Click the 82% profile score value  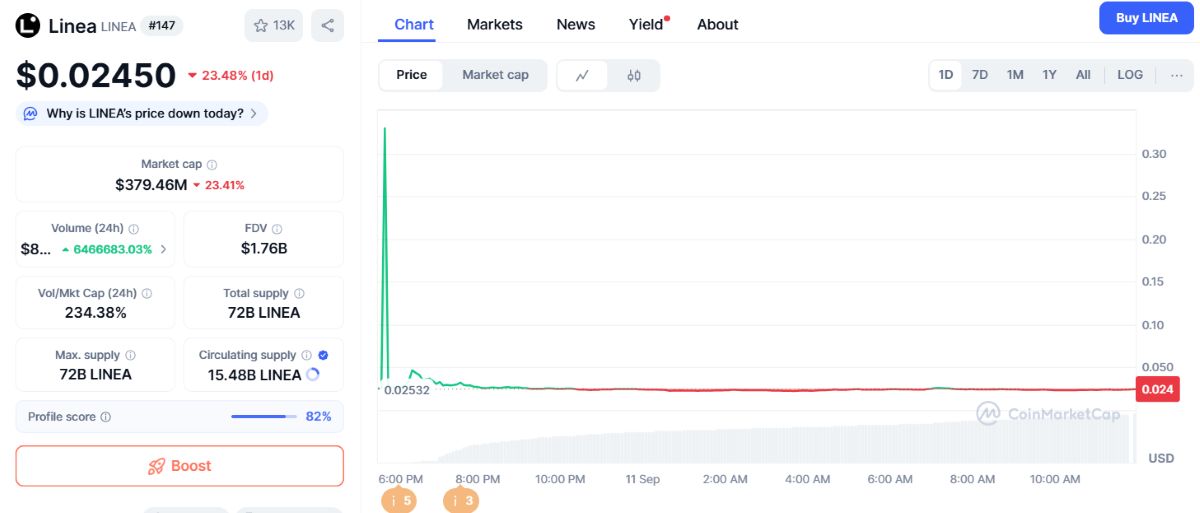pos(318,417)
